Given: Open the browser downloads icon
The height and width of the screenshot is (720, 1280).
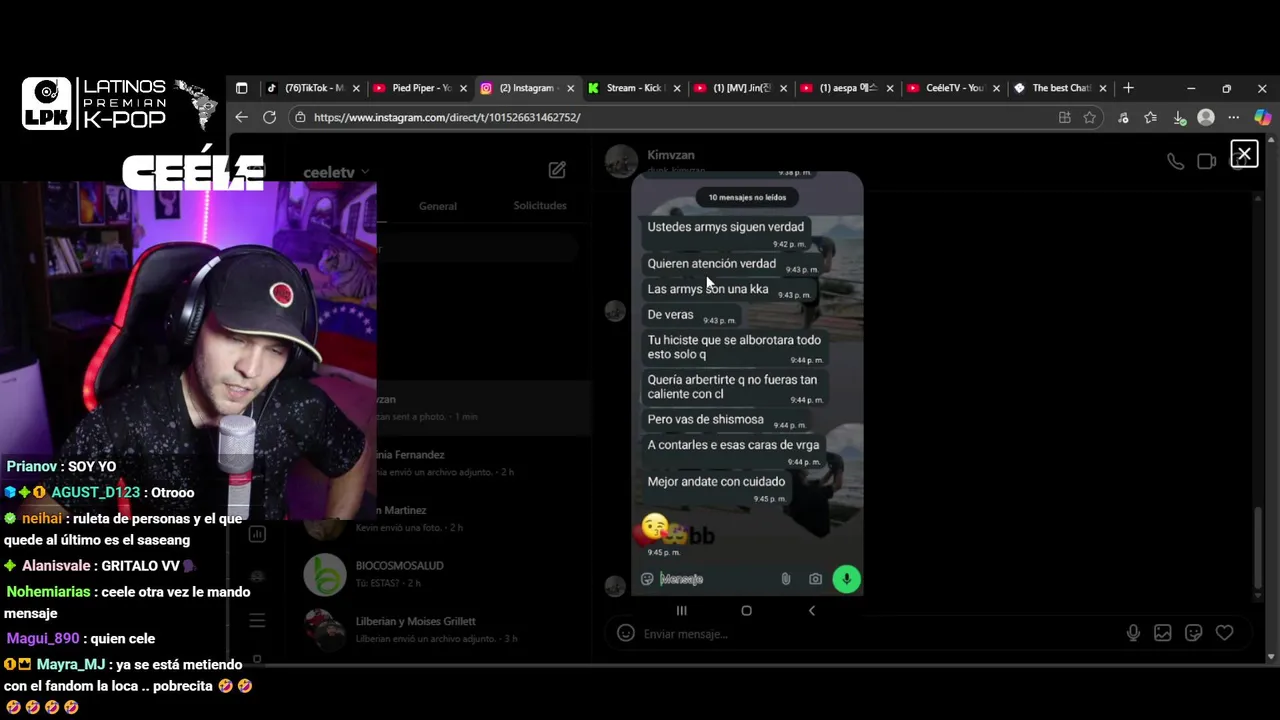Looking at the screenshot, I should tap(1179, 117).
